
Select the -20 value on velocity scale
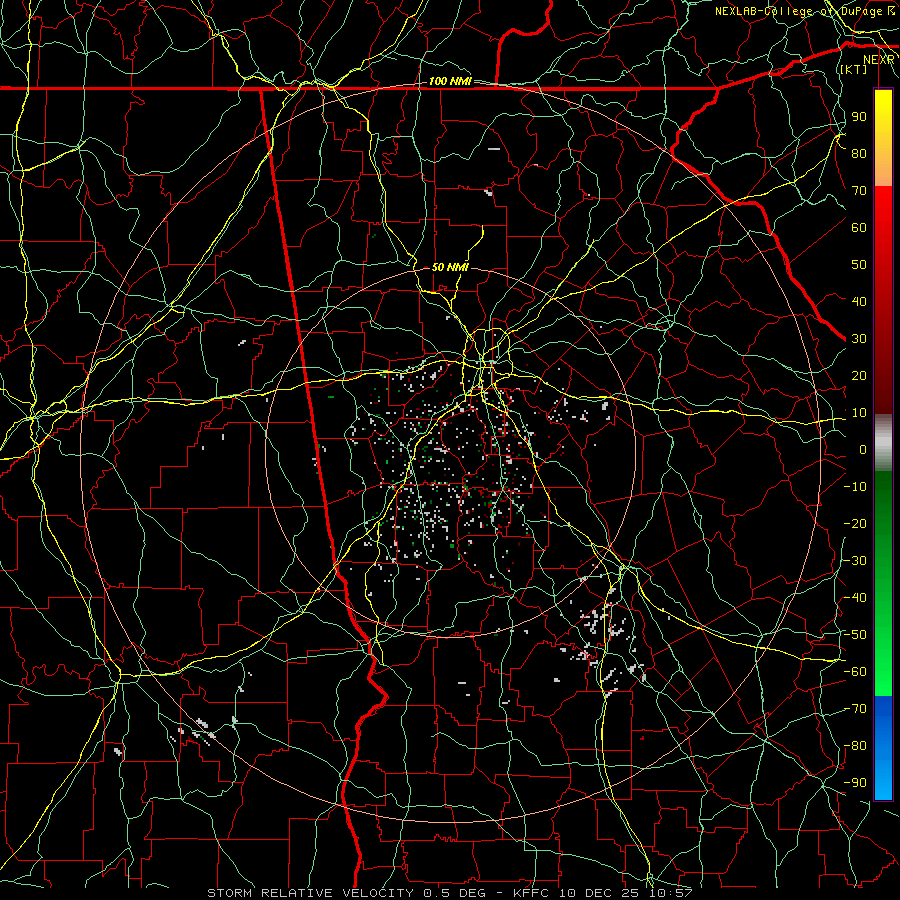[855, 523]
